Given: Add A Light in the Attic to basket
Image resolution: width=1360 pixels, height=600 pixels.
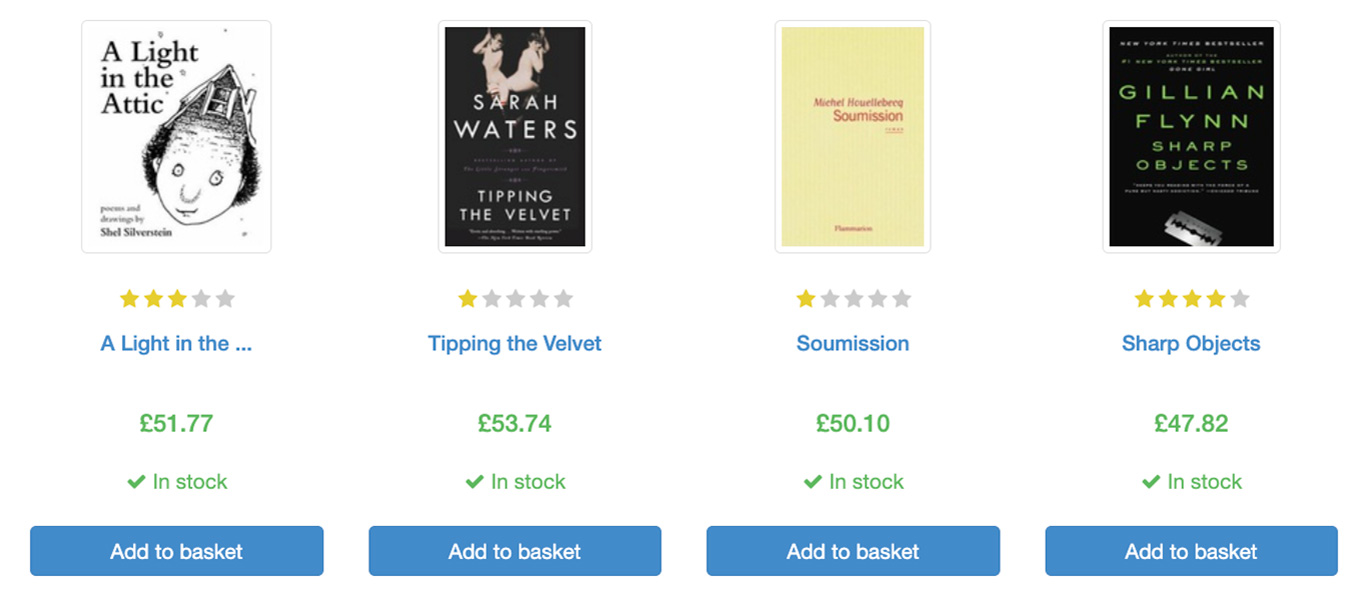Looking at the screenshot, I should click(177, 551).
